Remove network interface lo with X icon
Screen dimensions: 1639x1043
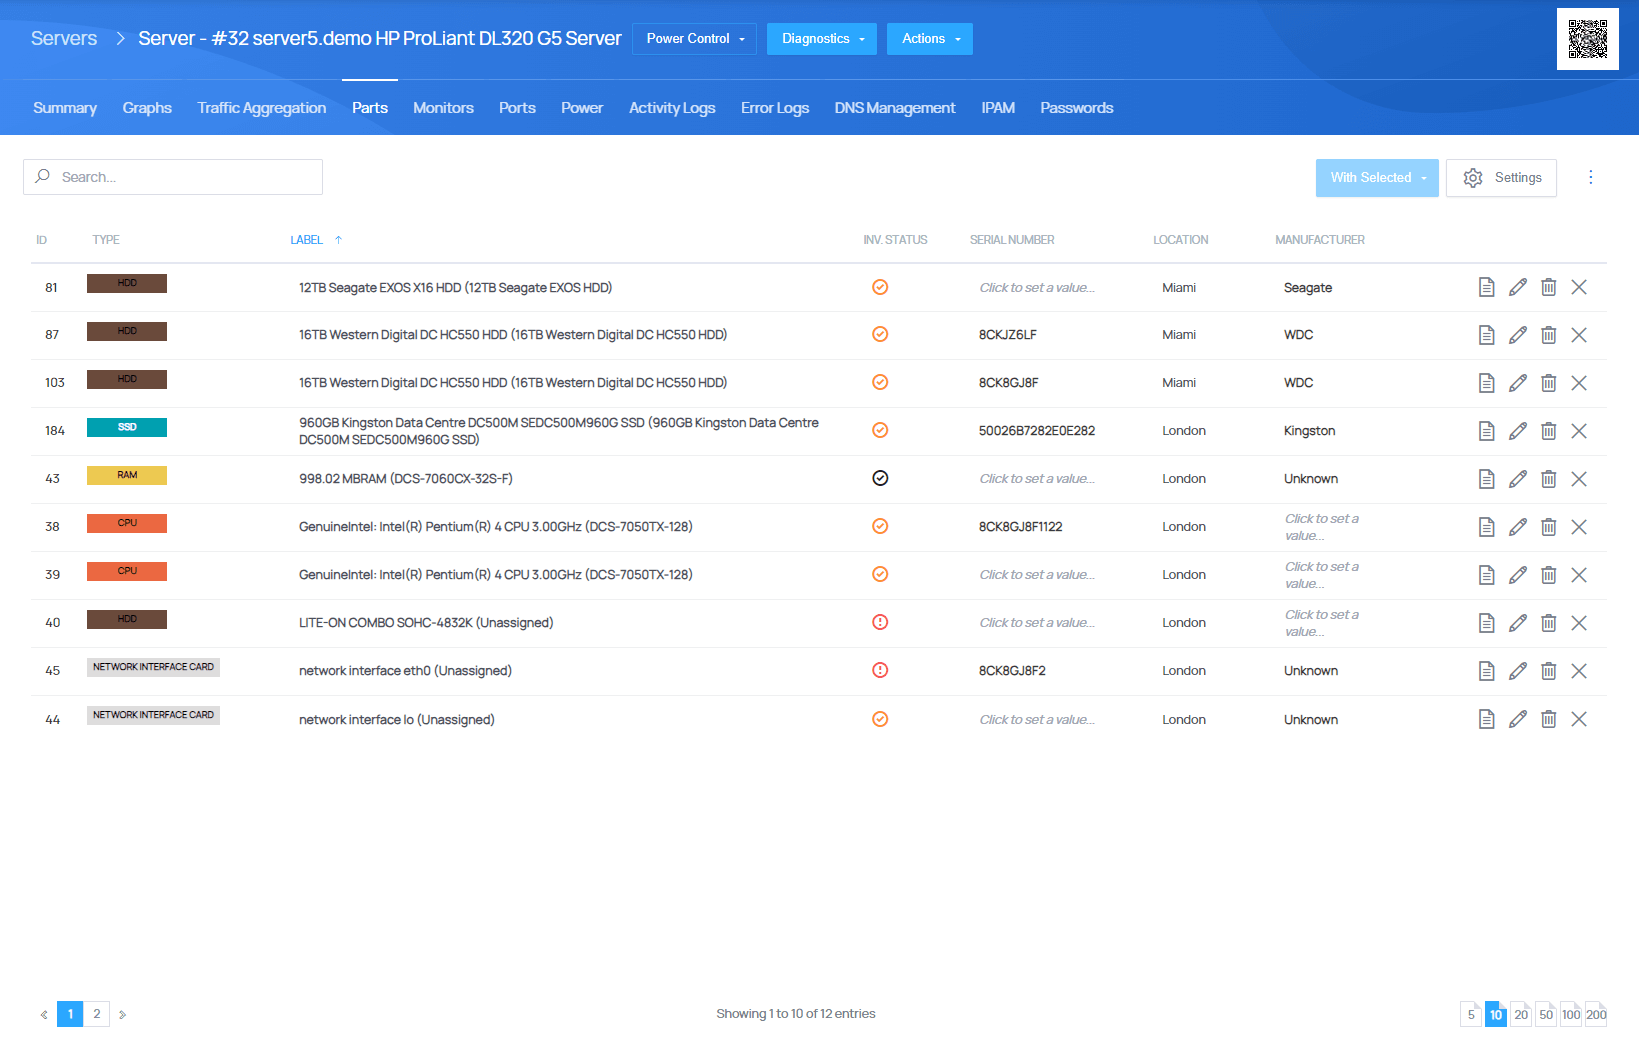[1579, 719]
